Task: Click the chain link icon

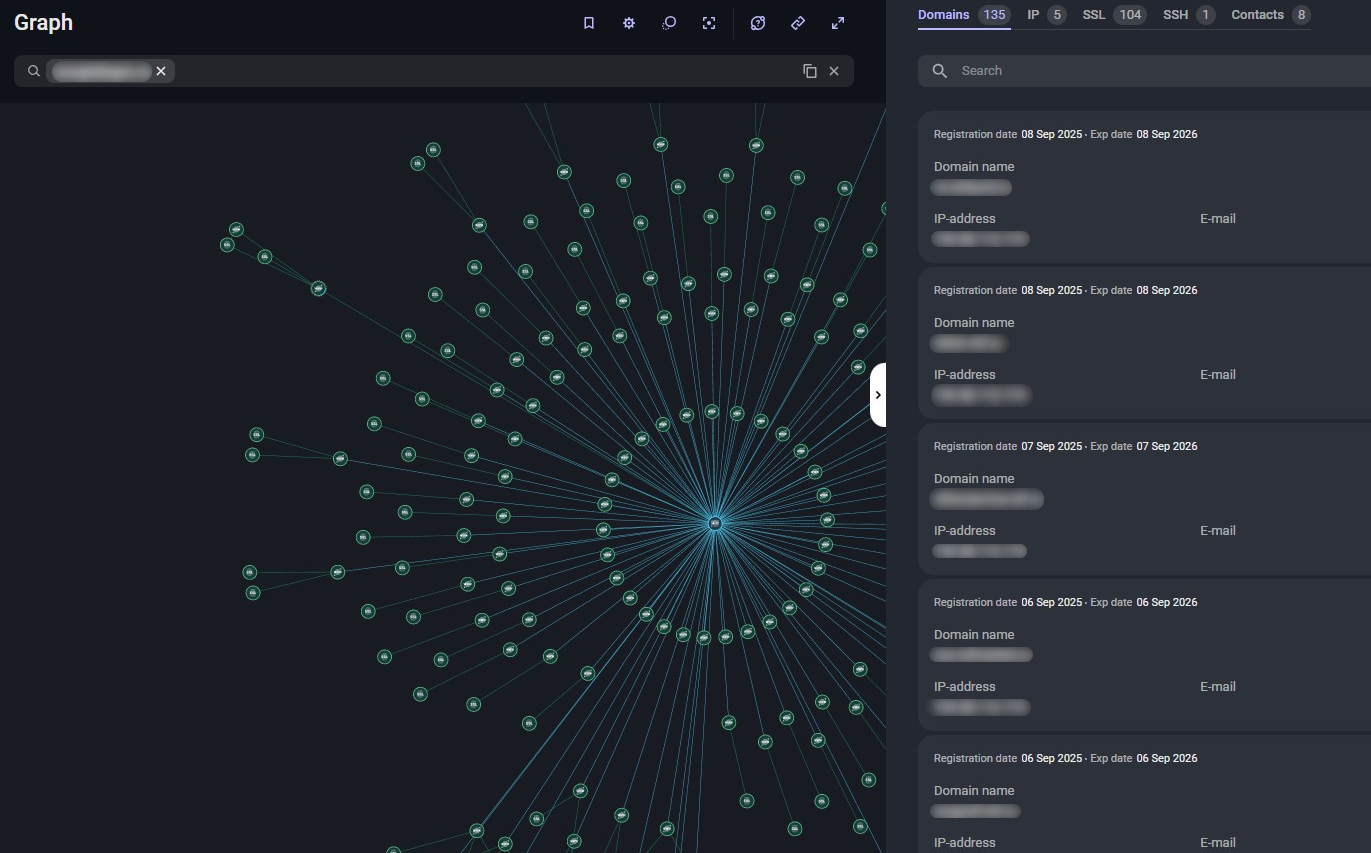Action: click(x=798, y=23)
